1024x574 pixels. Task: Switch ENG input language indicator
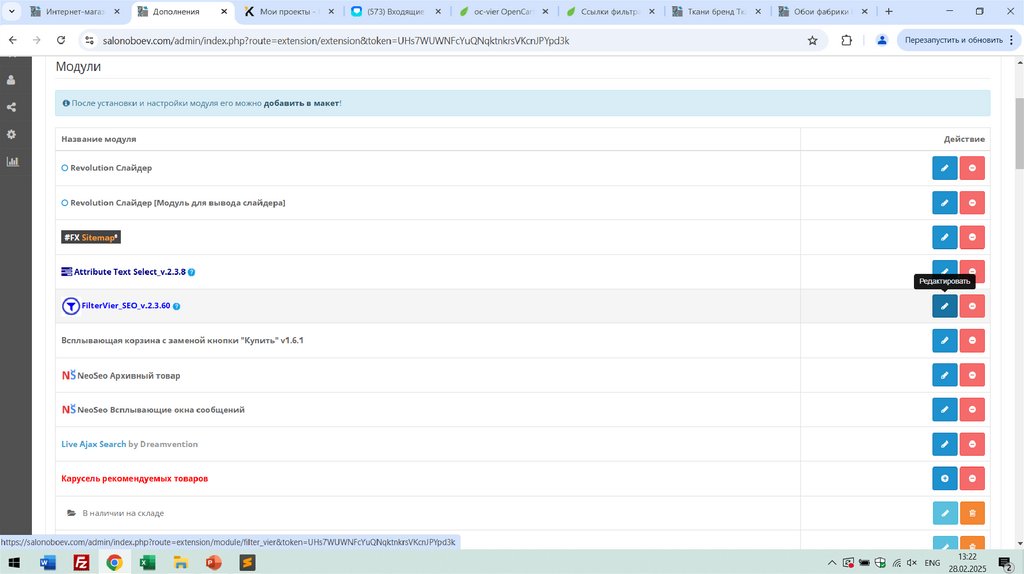[932, 563]
